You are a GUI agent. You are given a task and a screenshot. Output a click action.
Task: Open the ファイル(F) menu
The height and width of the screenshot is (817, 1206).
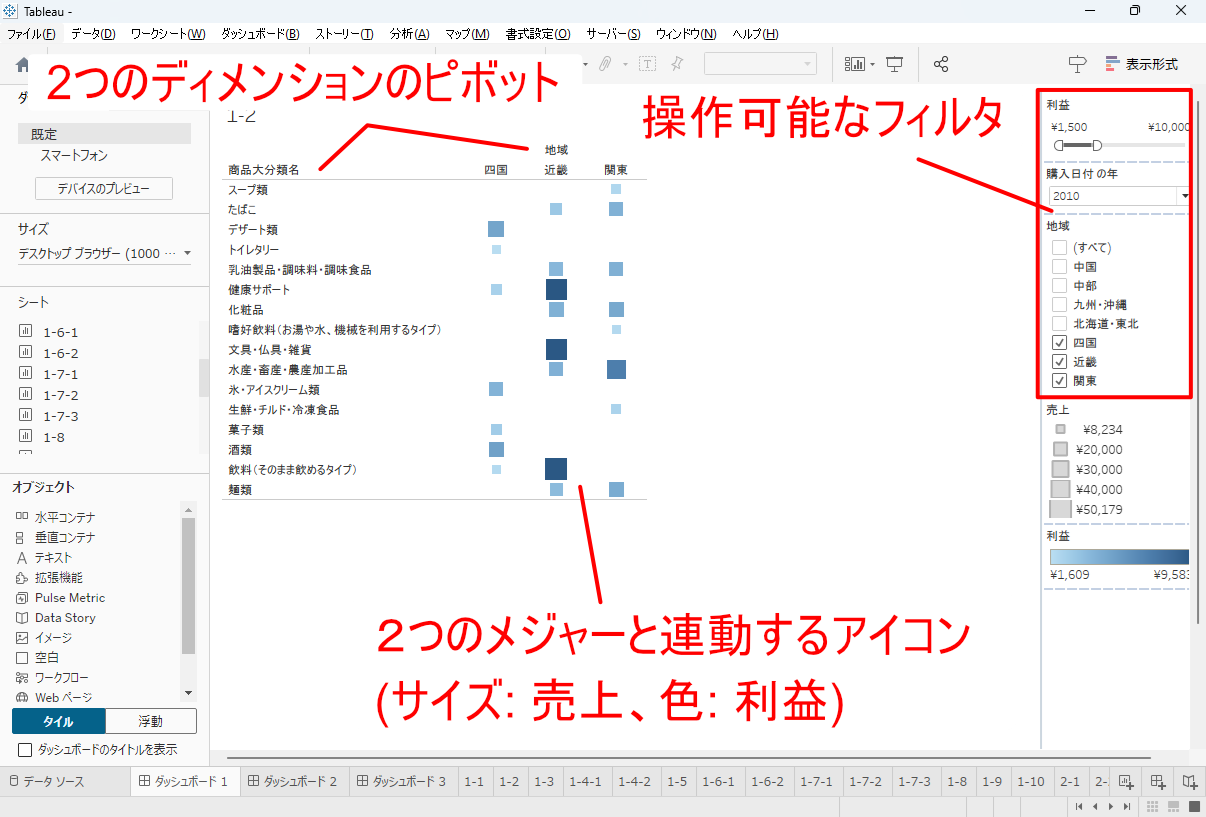point(31,33)
